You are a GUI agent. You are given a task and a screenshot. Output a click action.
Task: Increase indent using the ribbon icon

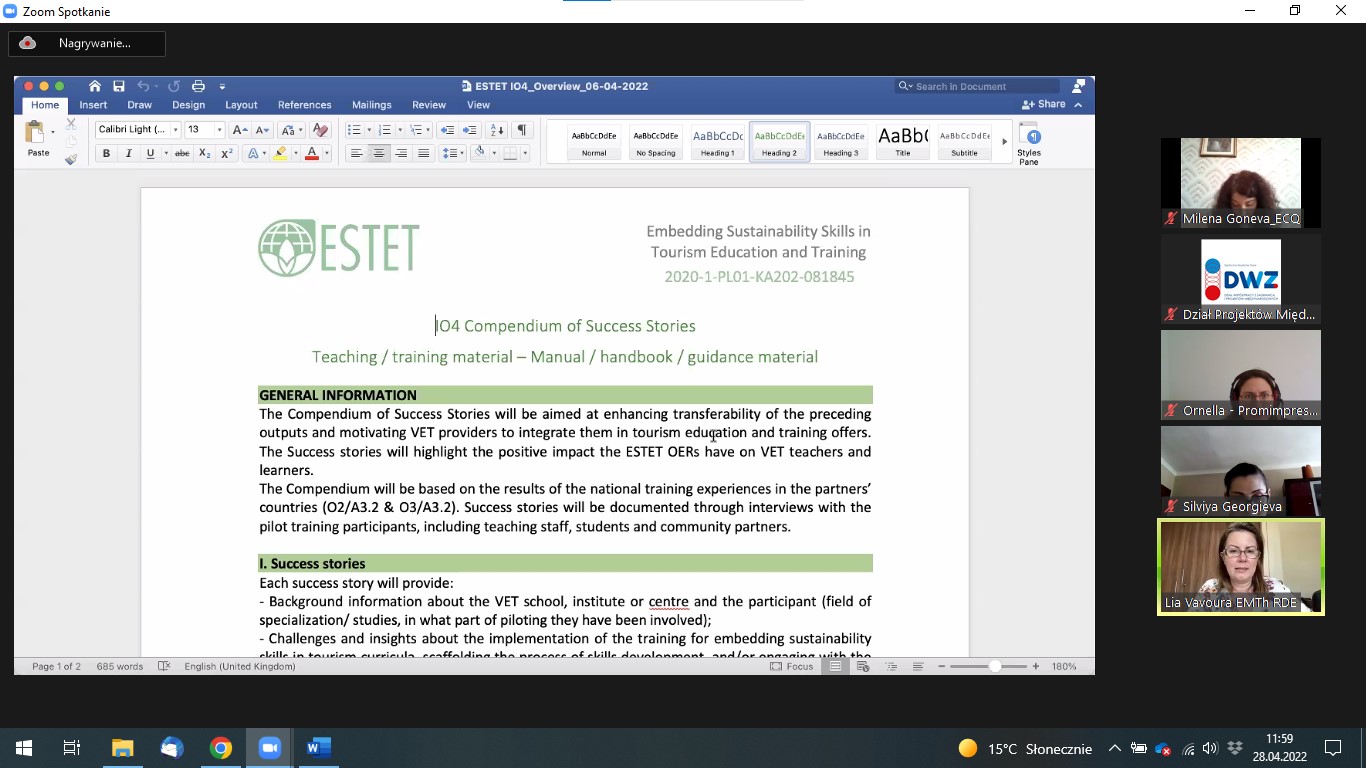pos(469,130)
